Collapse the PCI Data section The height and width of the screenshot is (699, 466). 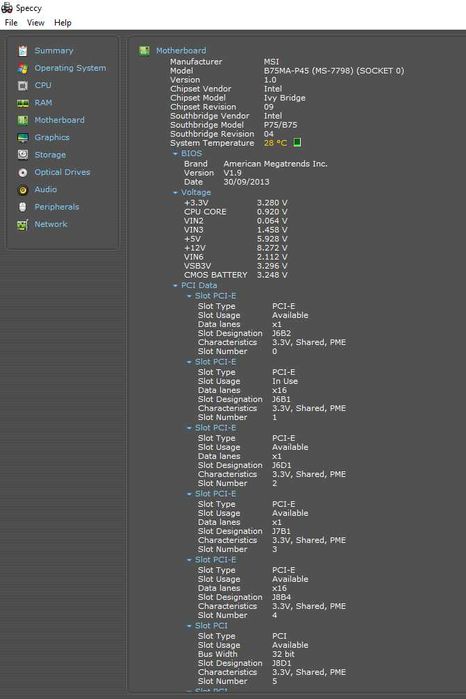pyautogui.click(x=176, y=286)
